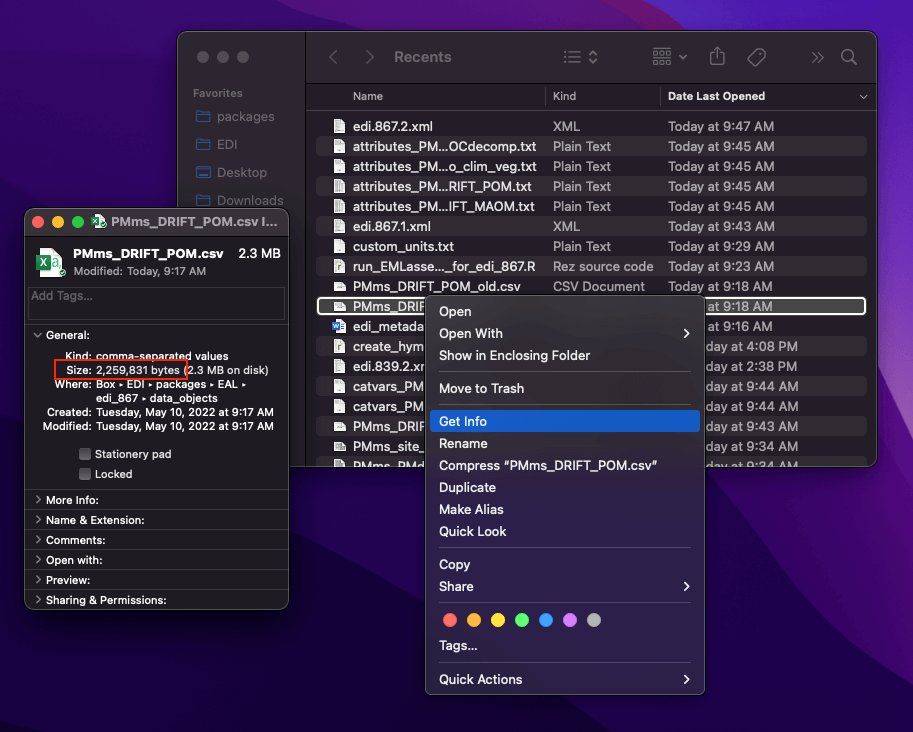Select the attributes_PM...IFT_MAOM.txt row
This screenshot has height=732, width=913.
tap(591, 206)
